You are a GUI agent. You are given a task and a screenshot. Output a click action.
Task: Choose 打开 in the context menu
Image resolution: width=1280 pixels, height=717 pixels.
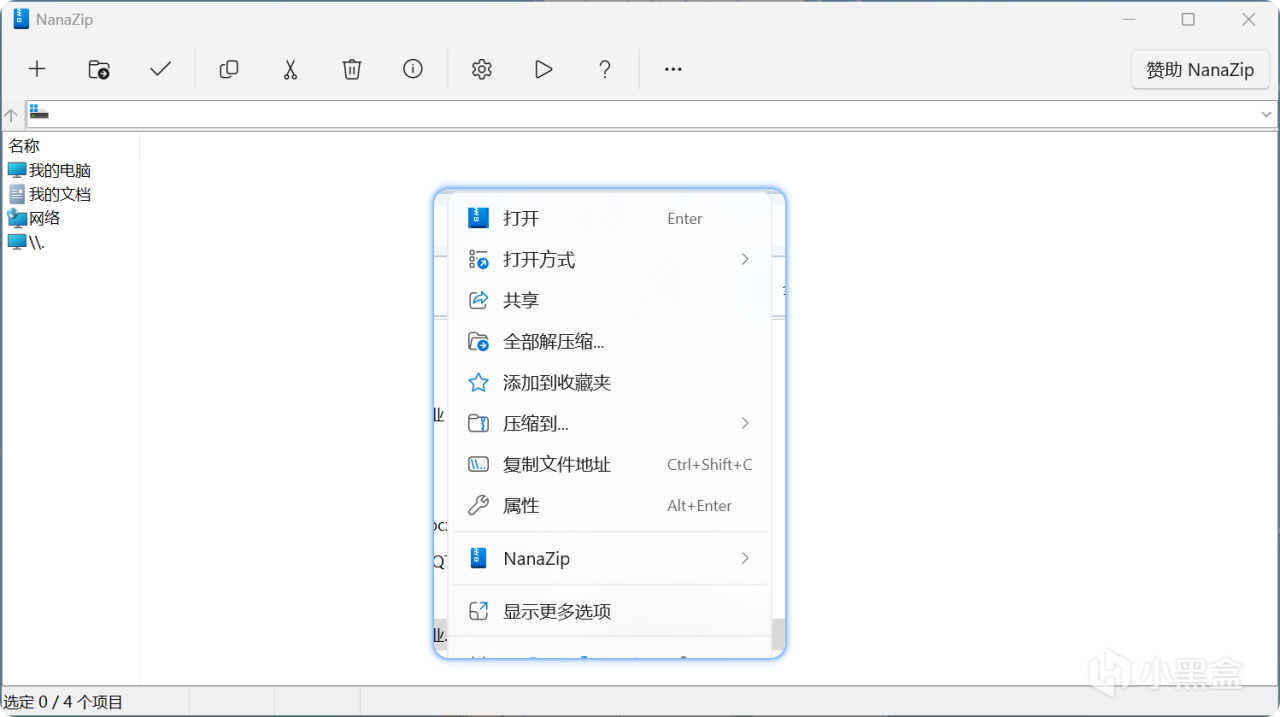click(611, 218)
